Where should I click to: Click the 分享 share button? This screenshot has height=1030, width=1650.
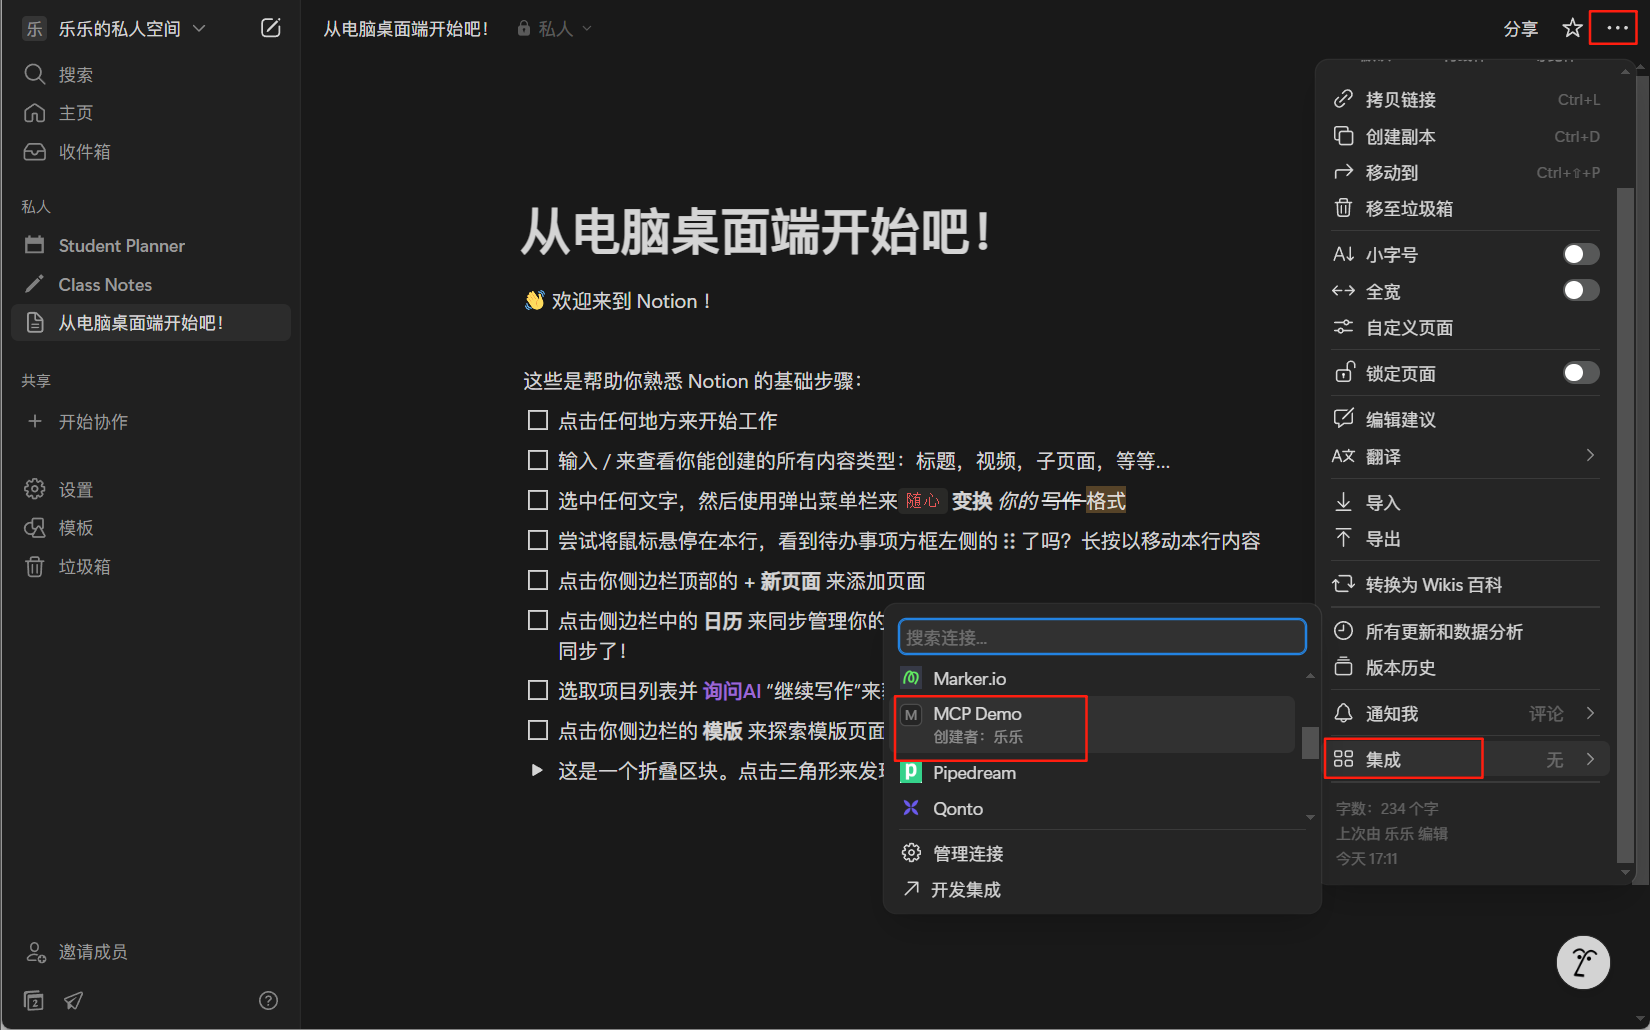pos(1520,29)
